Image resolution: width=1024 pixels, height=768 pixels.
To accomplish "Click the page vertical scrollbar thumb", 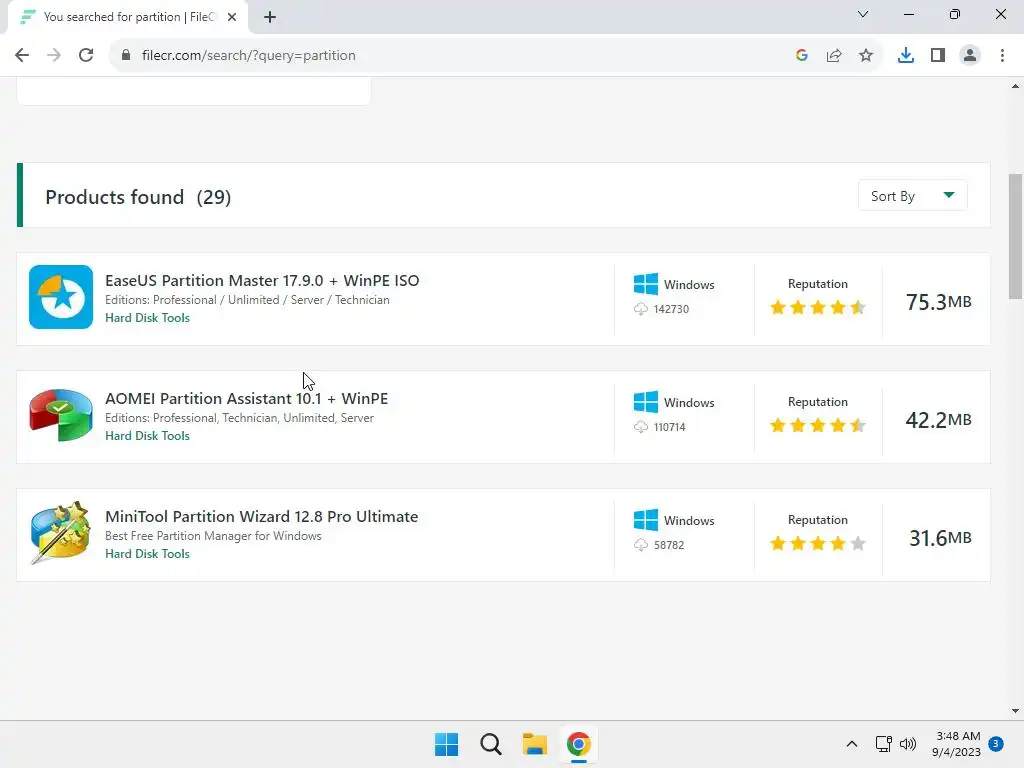I will click(1015, 235).
